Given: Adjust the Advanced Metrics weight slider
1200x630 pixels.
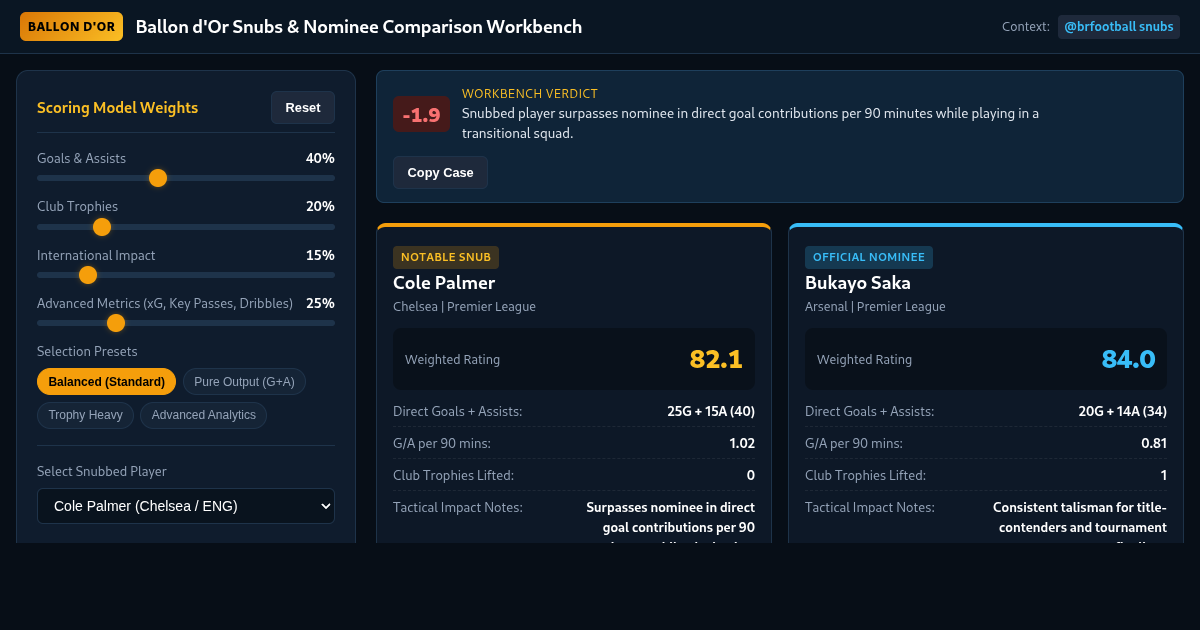Looking at the screenshot, I should point(186,322).
